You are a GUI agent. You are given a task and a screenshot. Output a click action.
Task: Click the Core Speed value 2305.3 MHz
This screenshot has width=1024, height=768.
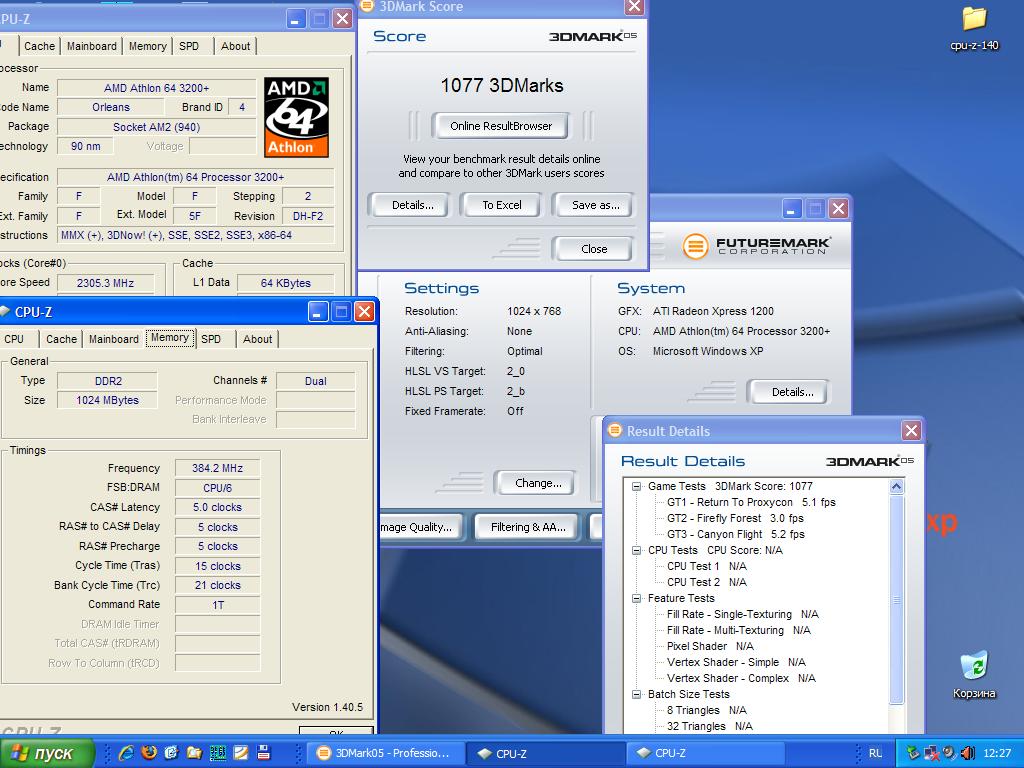[105, 283]
